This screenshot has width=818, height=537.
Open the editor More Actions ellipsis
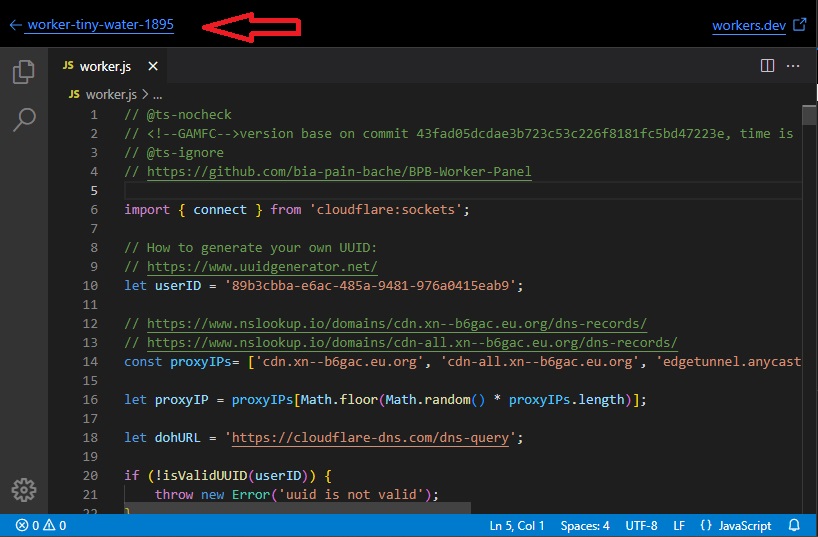coord(793,66)
